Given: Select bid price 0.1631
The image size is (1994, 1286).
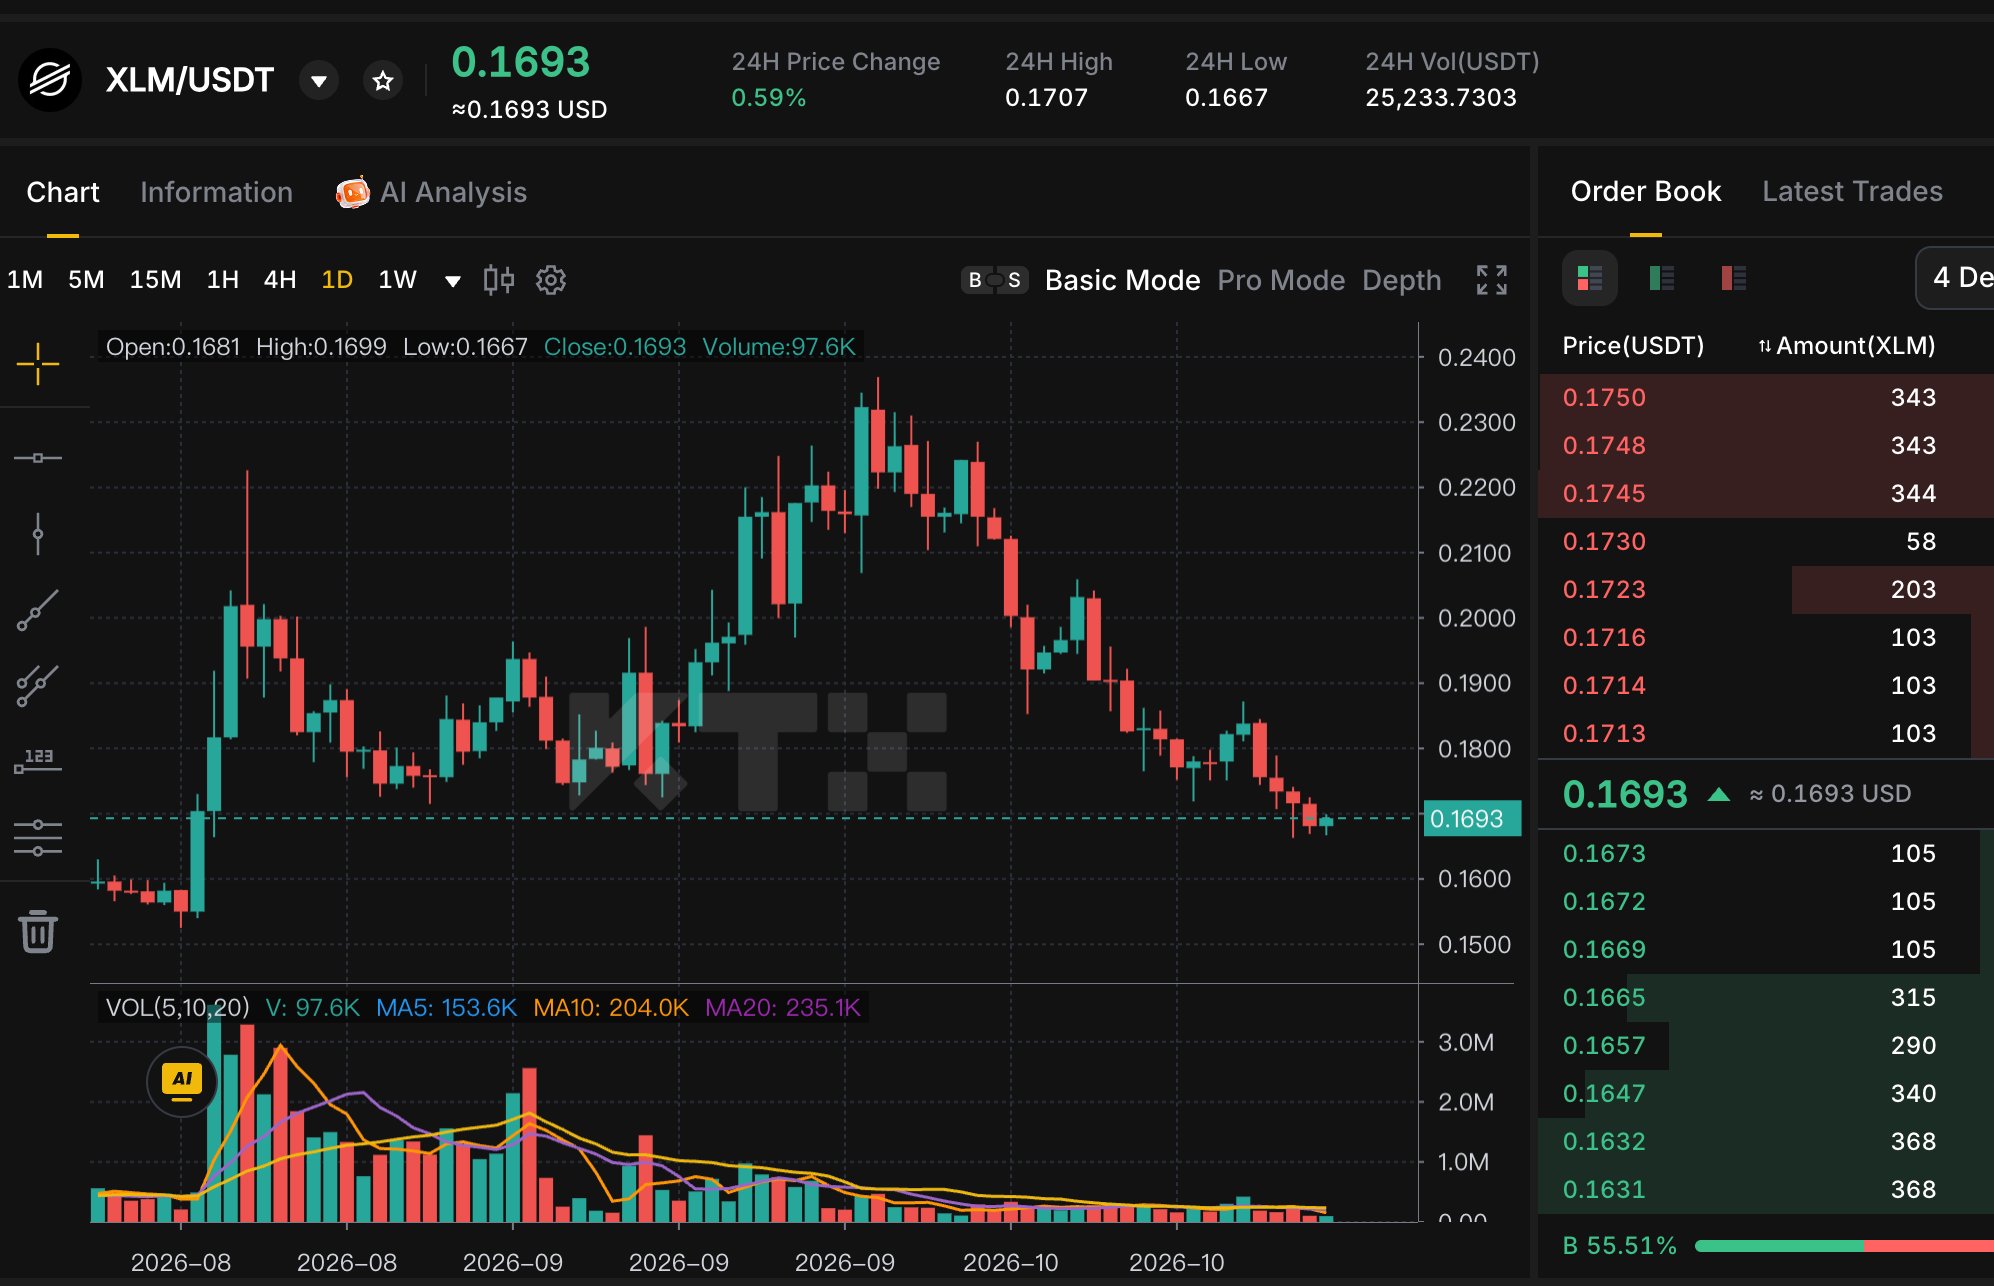Looking at the screenshot, I should (x=1604, y=1189).
